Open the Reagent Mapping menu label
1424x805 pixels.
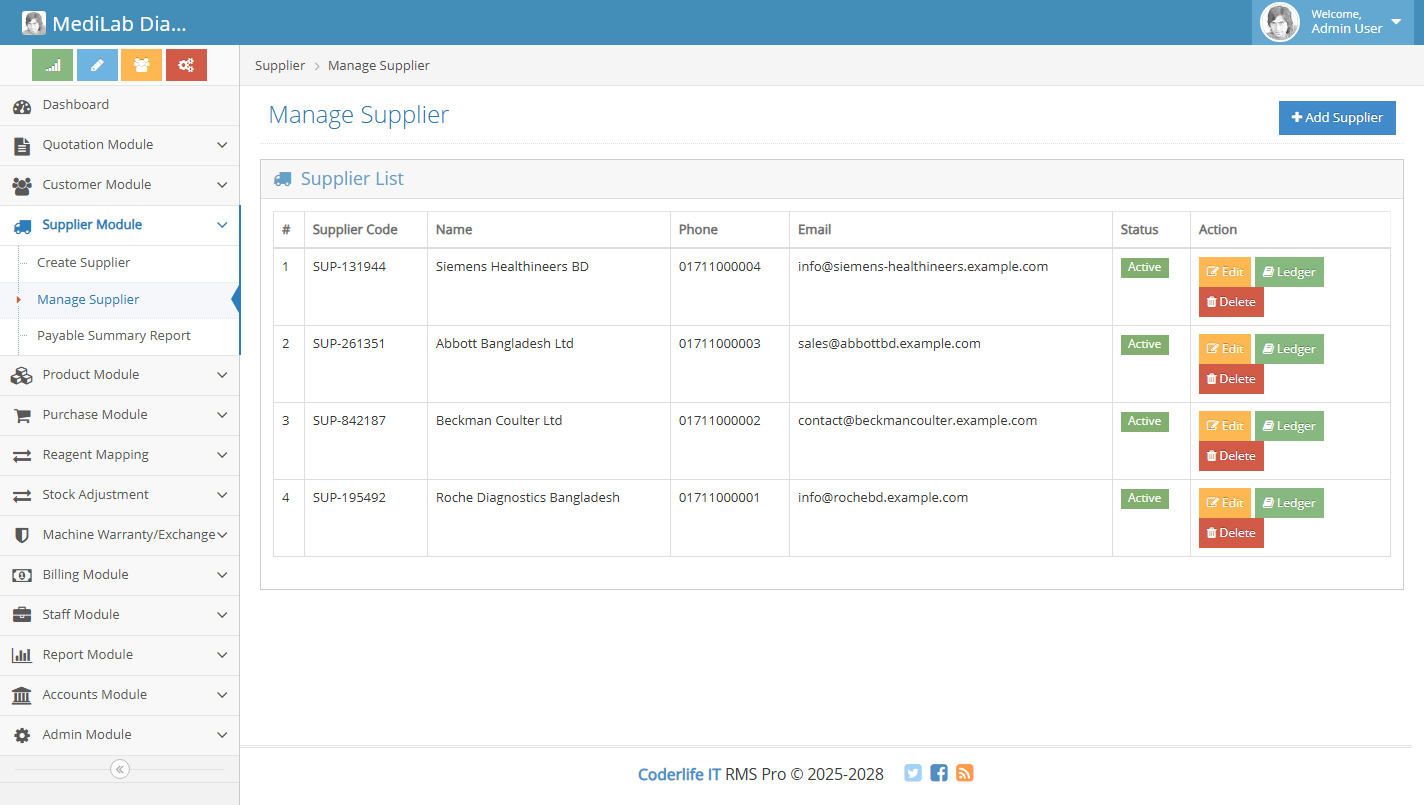click(95, 455)
